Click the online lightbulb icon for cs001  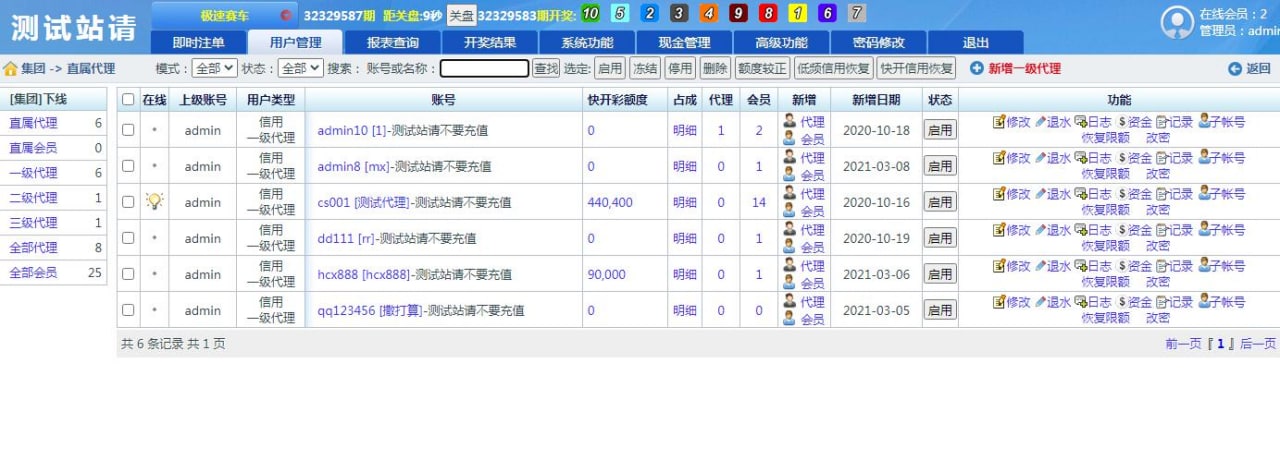pyautogui.click(x=154, y=201)
